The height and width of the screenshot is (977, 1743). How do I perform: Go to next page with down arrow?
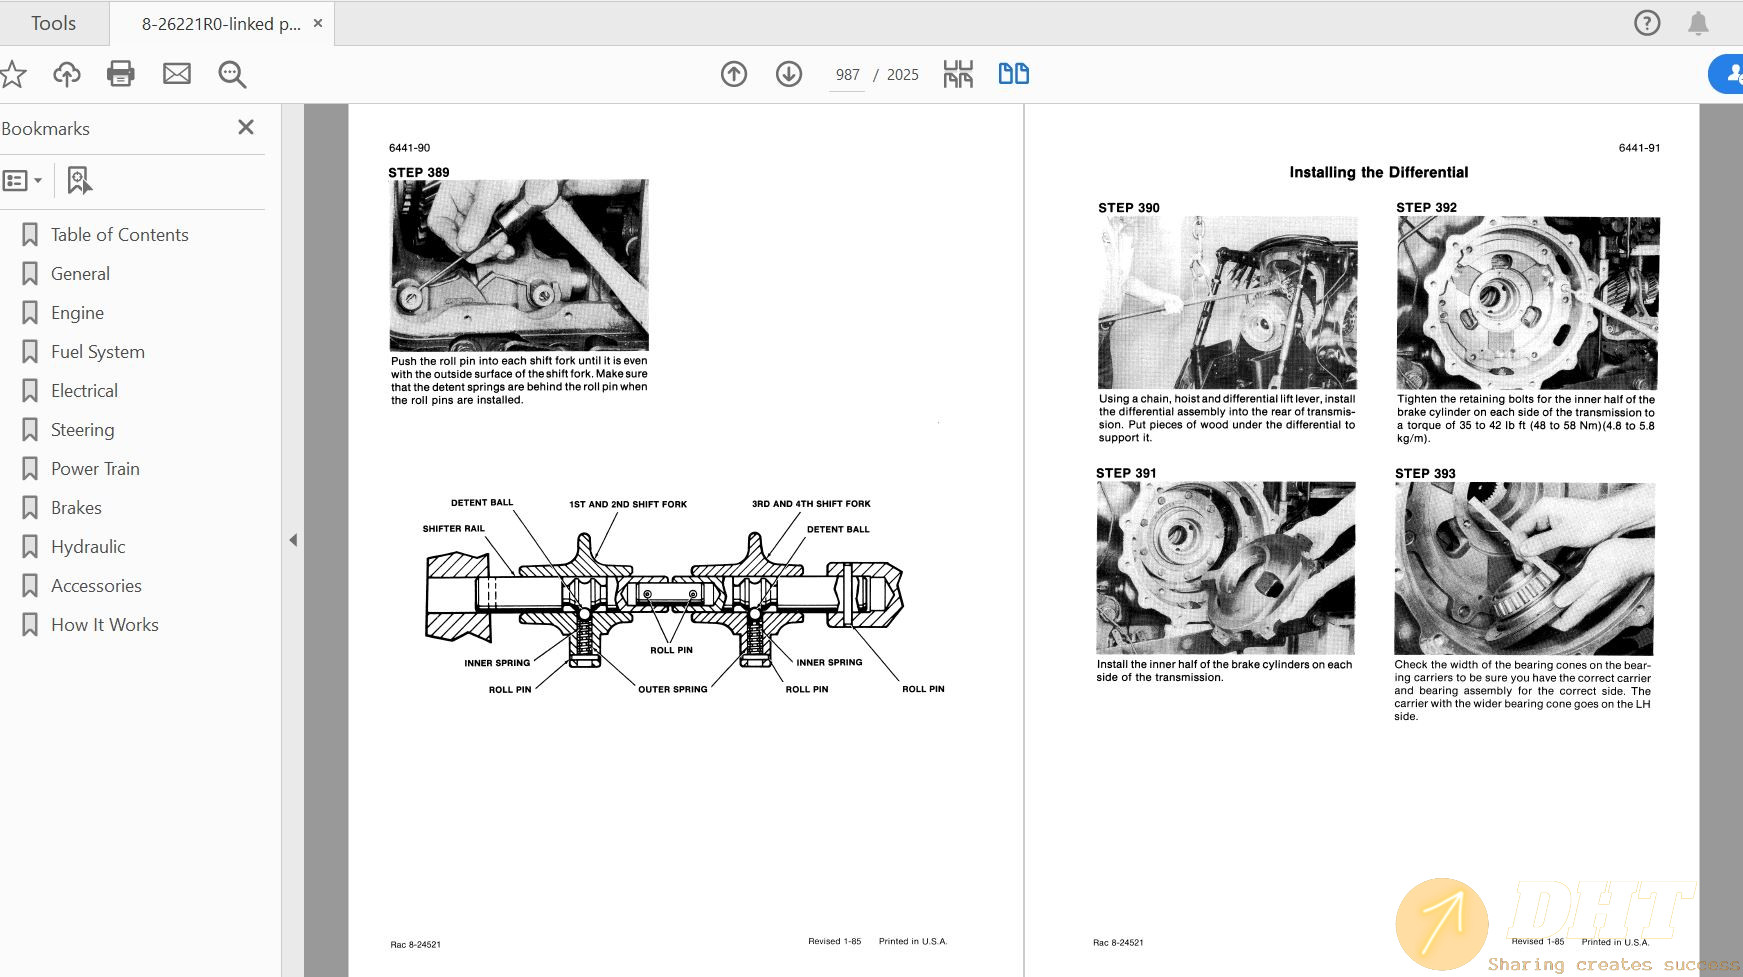[788, 73]
